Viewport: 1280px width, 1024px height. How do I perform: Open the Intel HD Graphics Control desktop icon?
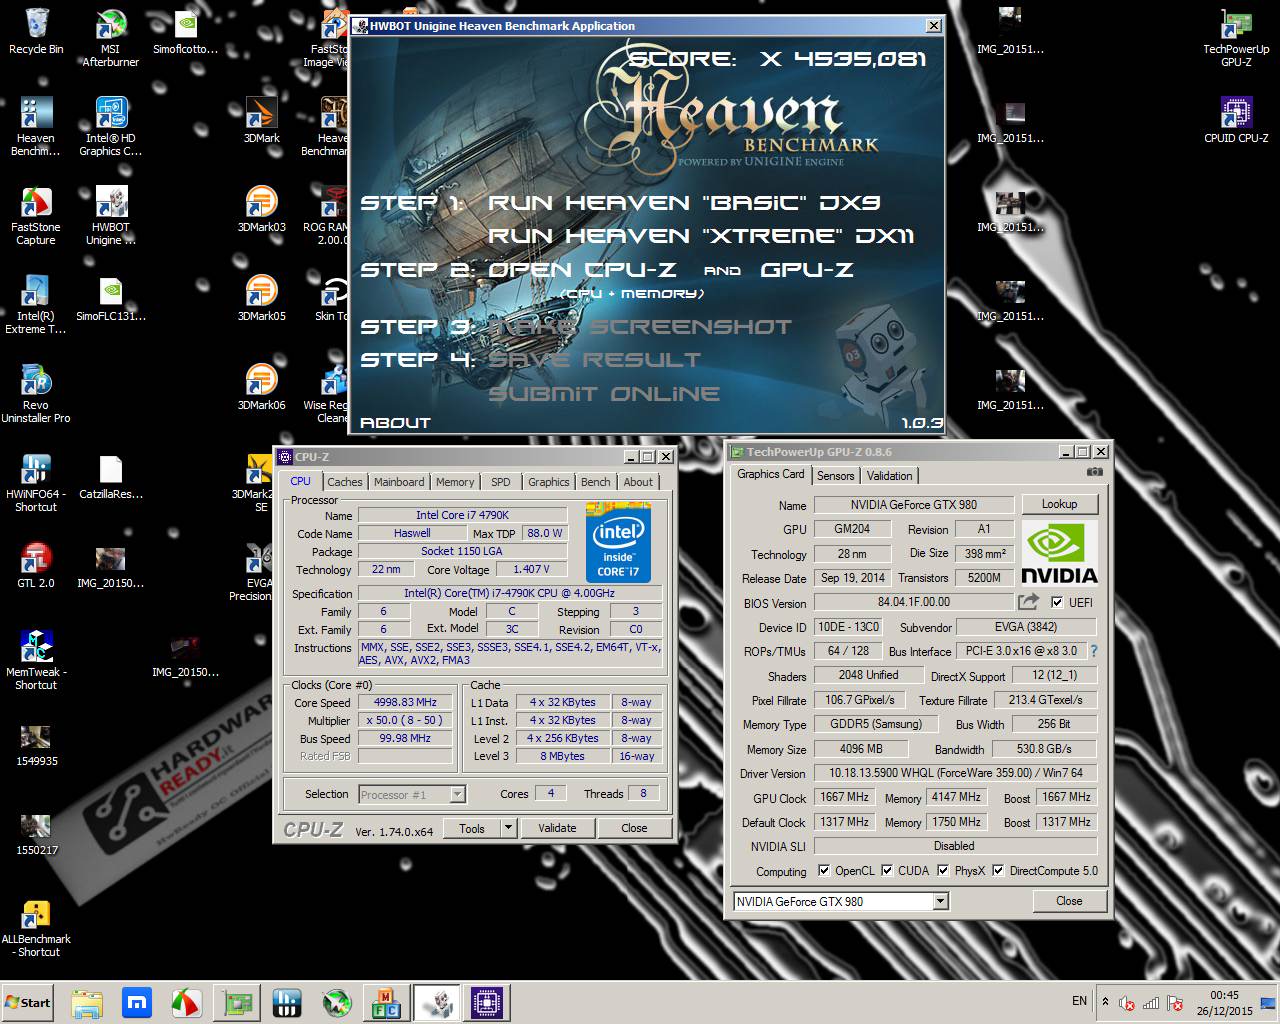[x=111, y=127]
